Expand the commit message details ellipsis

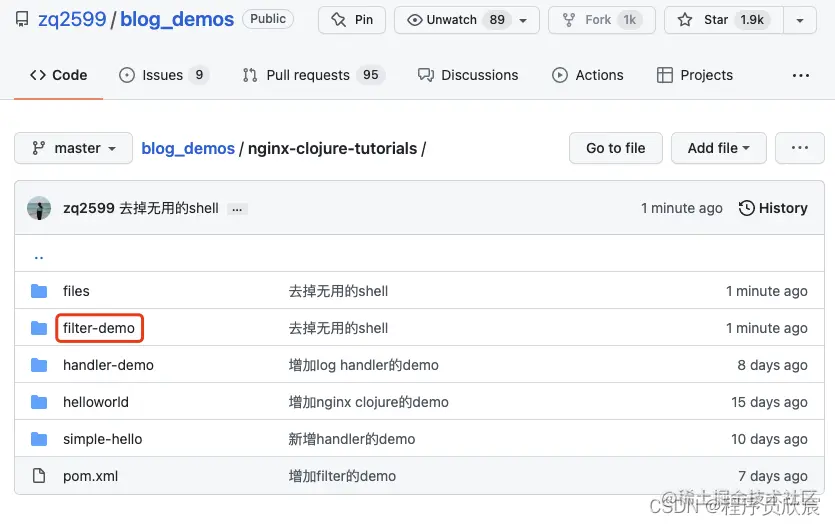[237, 209]
